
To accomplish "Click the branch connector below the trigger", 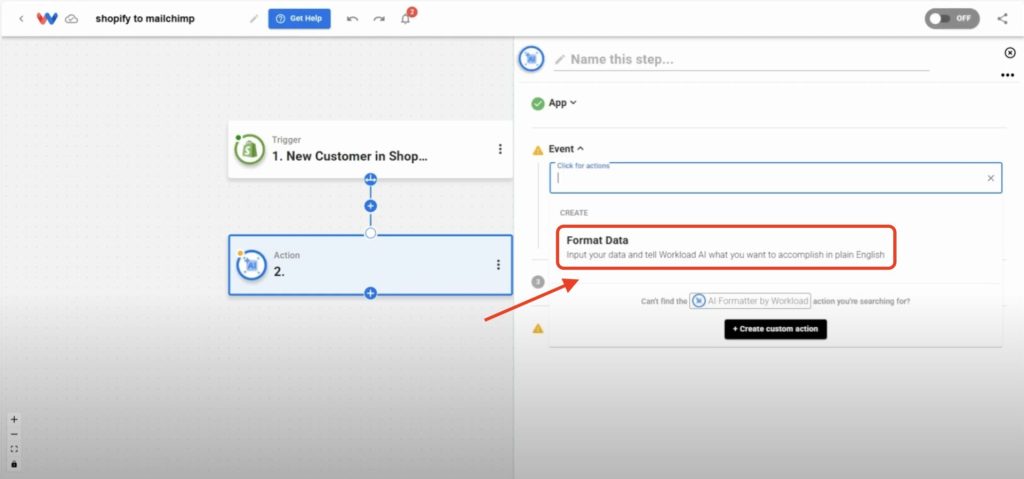I will point(370,179).
